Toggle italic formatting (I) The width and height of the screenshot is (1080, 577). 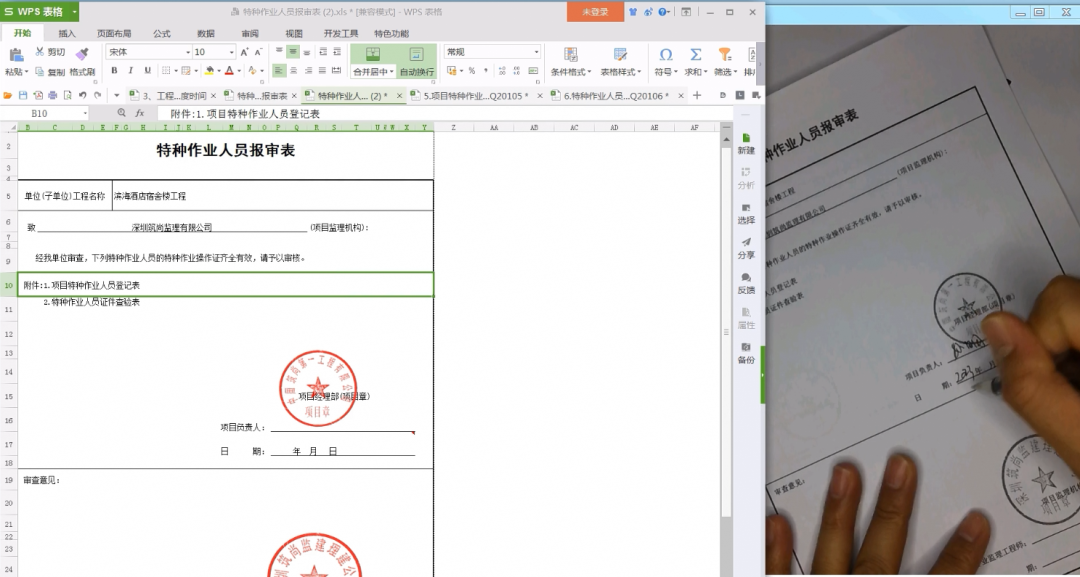[x=131, y=71]
